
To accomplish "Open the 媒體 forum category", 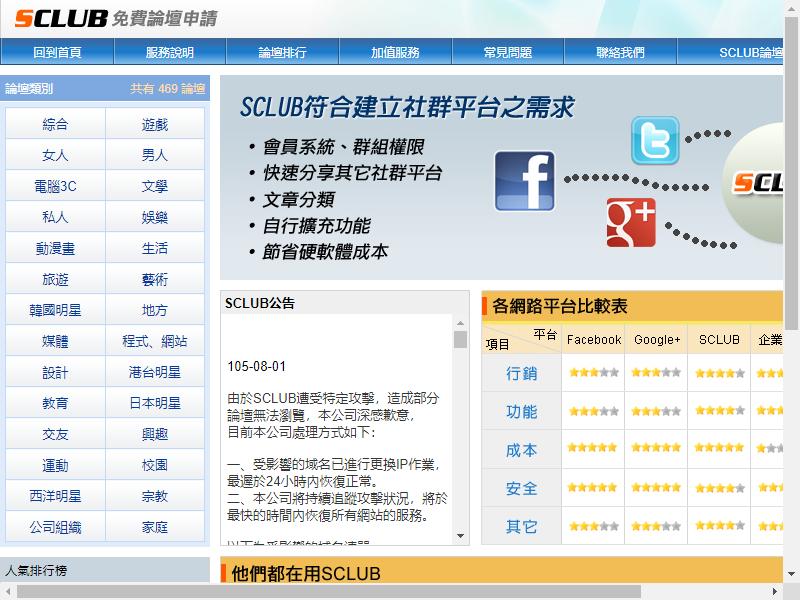I will pyautogui.click(x=55, y=341).
